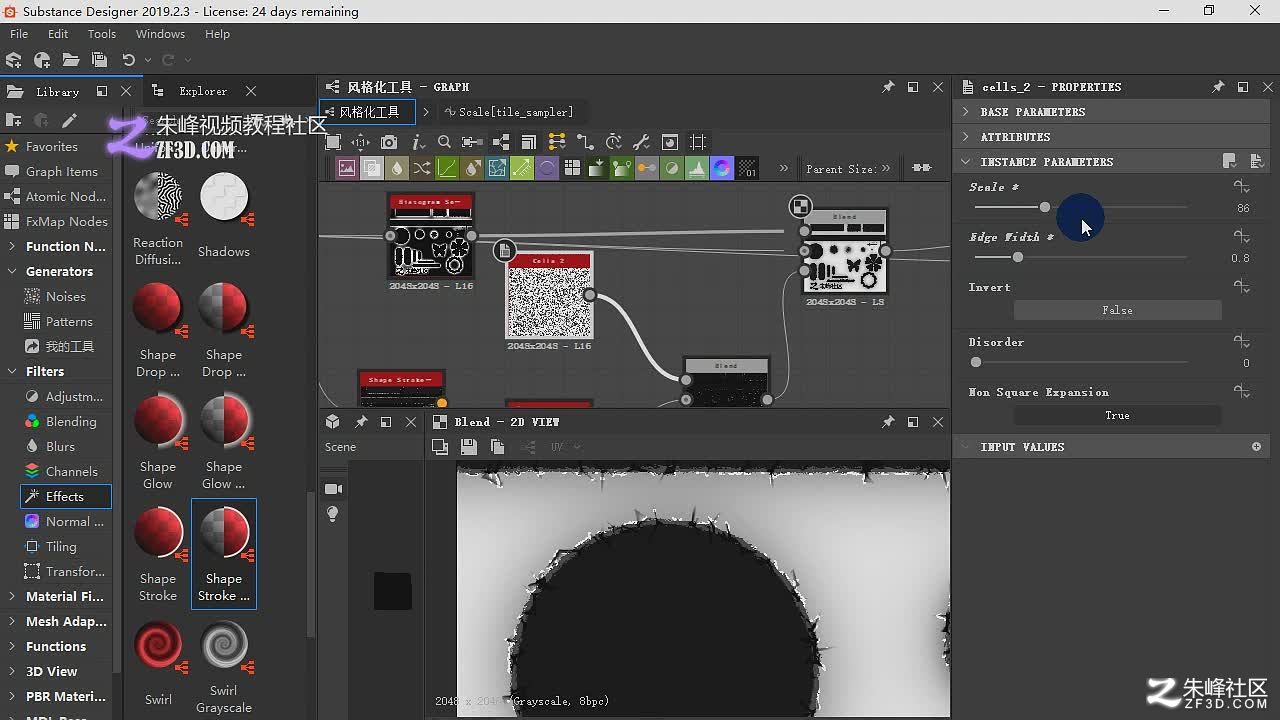Add a Uniform Color droplet node

397,169
